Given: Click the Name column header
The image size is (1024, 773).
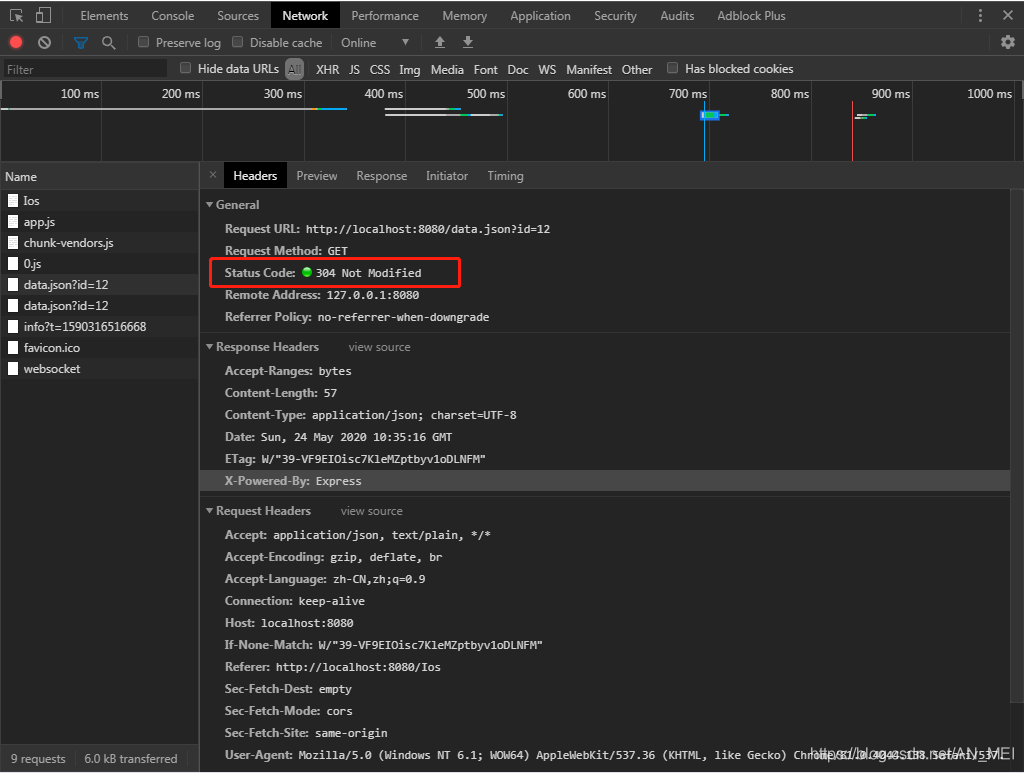Looking at the screenshot, I should (99, 176).
